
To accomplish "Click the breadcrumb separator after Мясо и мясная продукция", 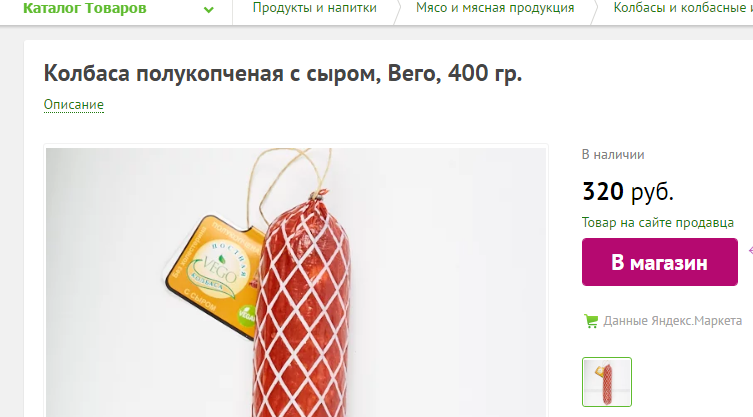I will tap(594, 11).
